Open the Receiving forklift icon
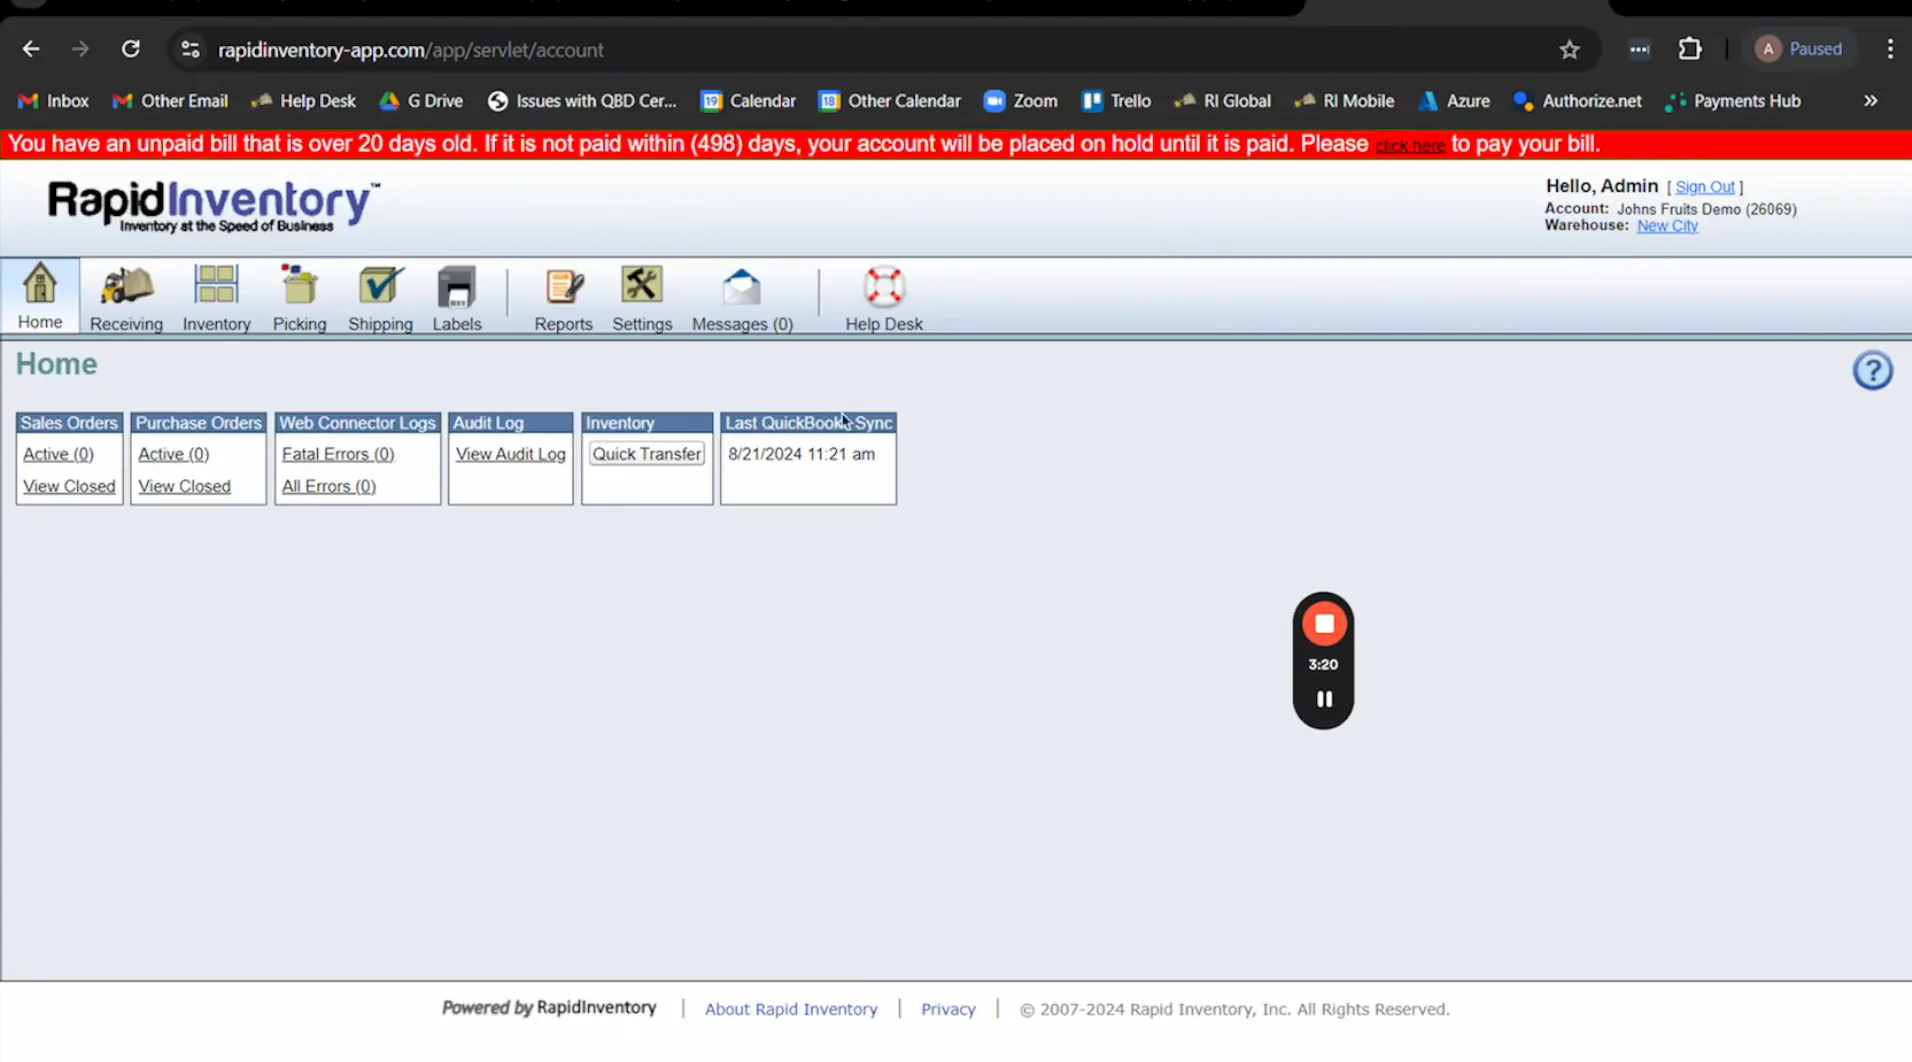This screenshot has width=1912, height=1062. [126, 298]
